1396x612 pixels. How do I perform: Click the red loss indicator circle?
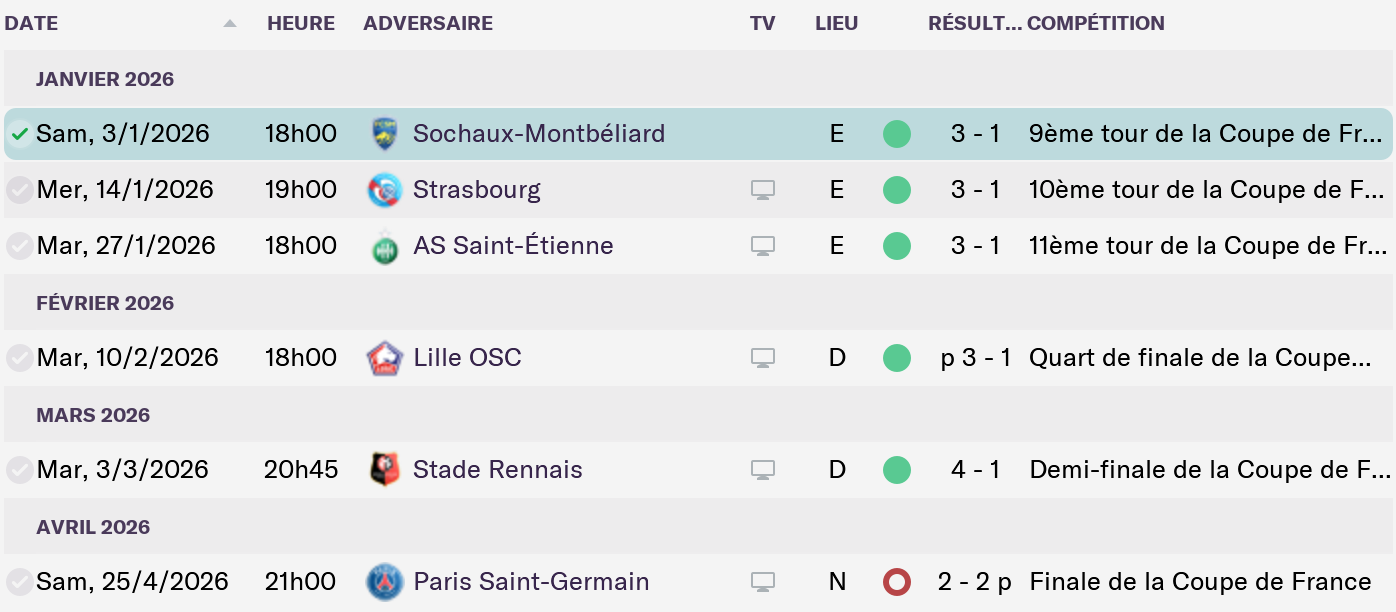[x=897, y=582]
